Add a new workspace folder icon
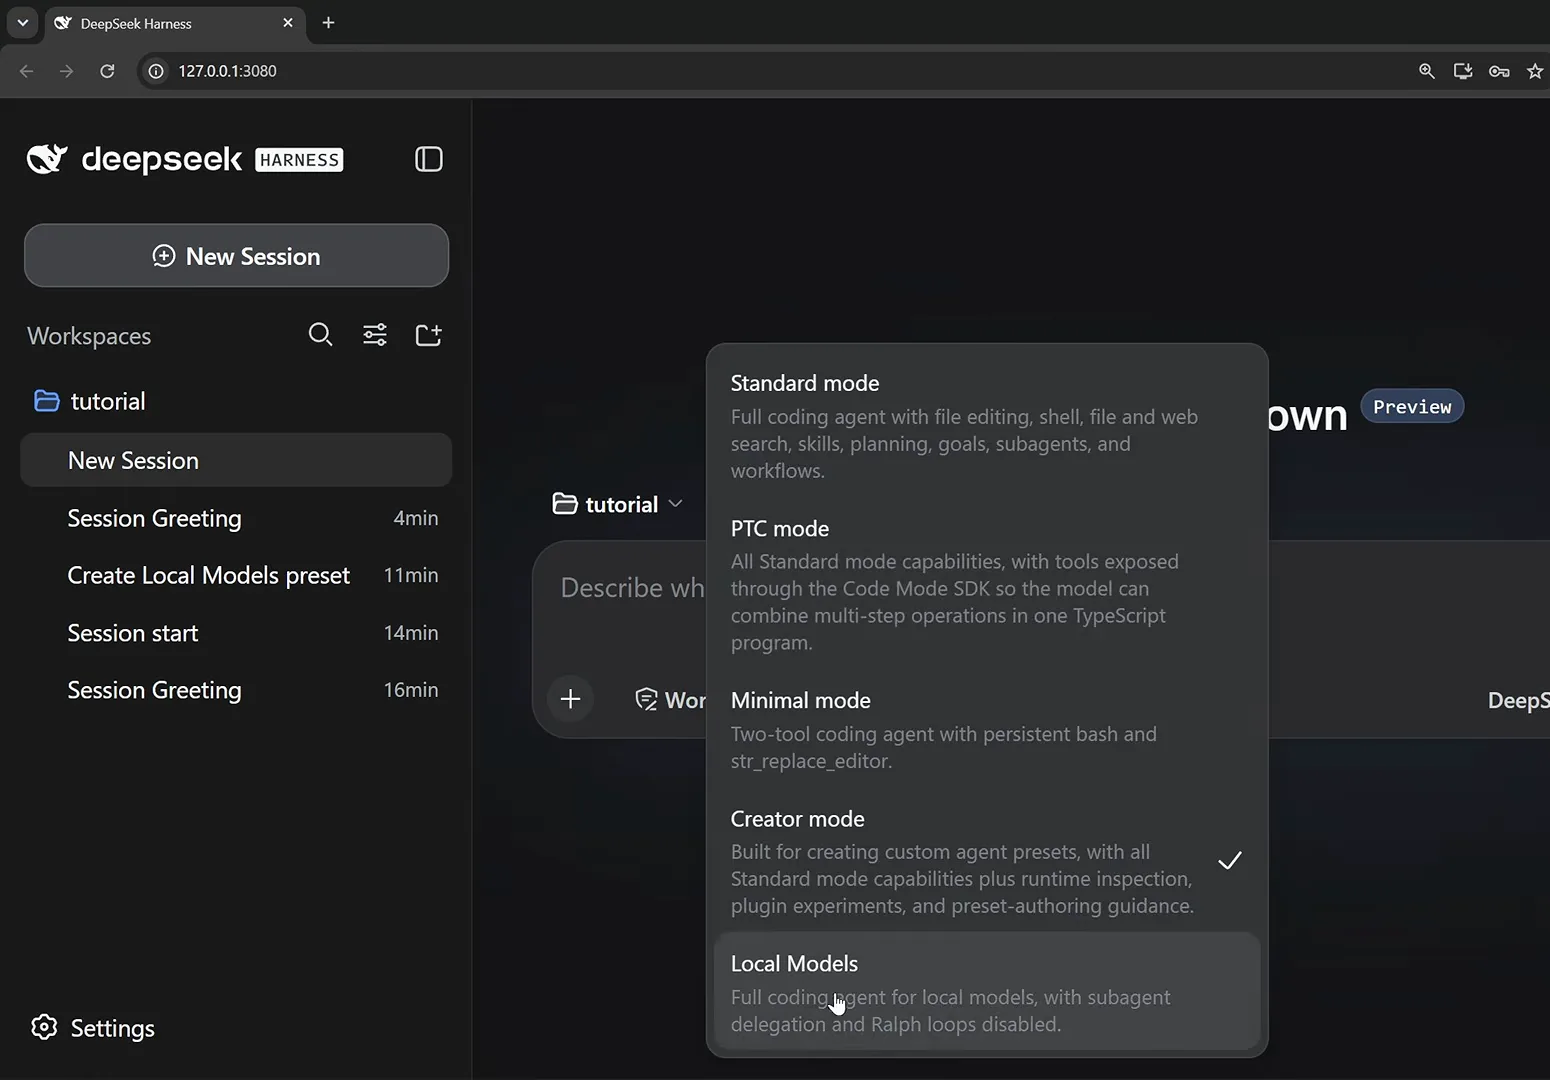 (429, 334)
